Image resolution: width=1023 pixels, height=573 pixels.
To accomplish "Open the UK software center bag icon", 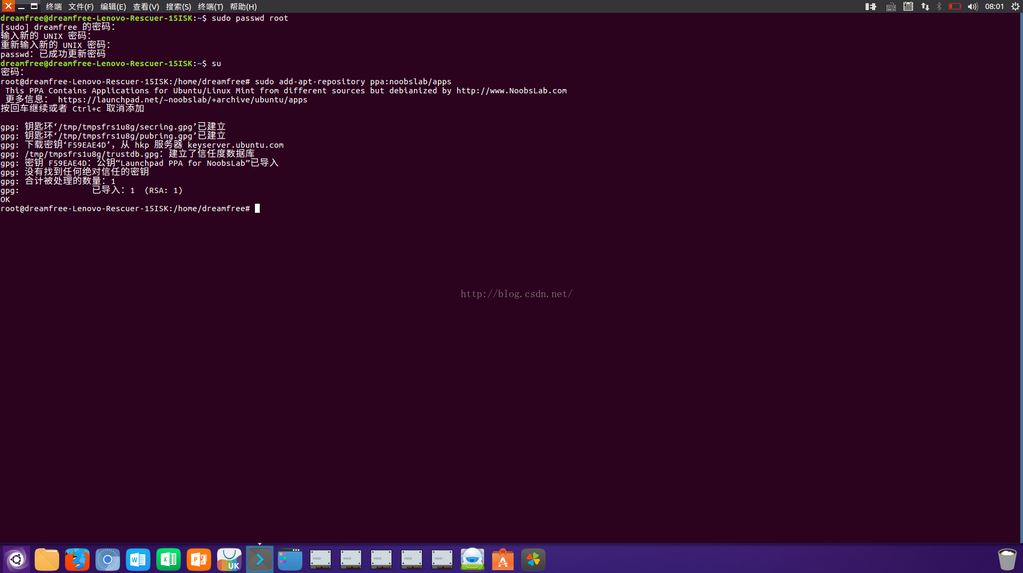I will pos(229,559).
